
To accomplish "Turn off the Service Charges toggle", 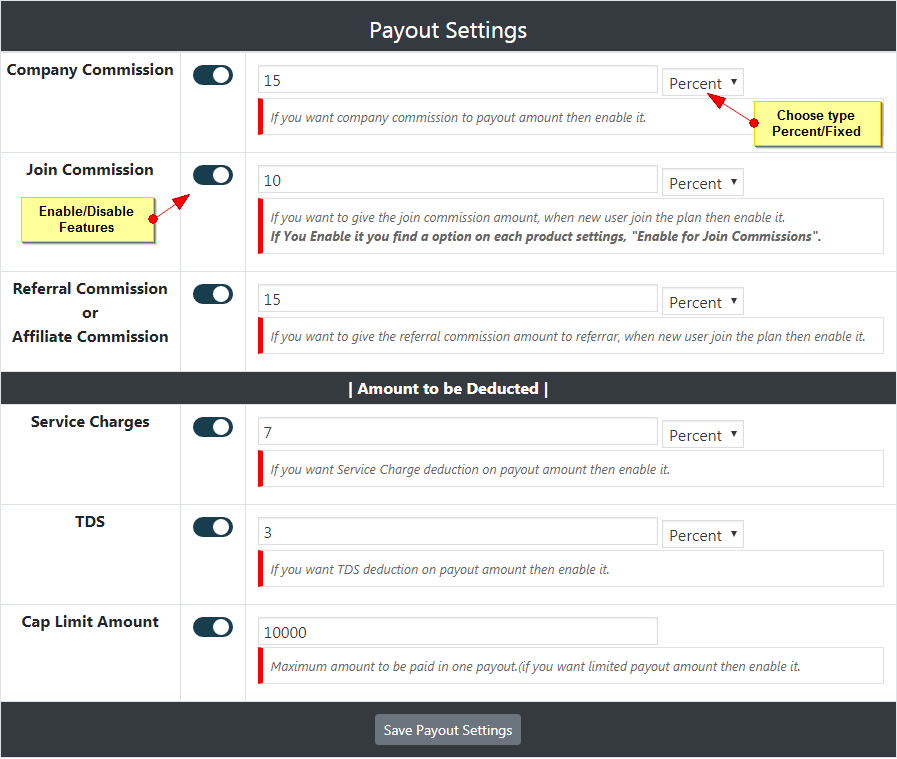I will coord(212,426).
